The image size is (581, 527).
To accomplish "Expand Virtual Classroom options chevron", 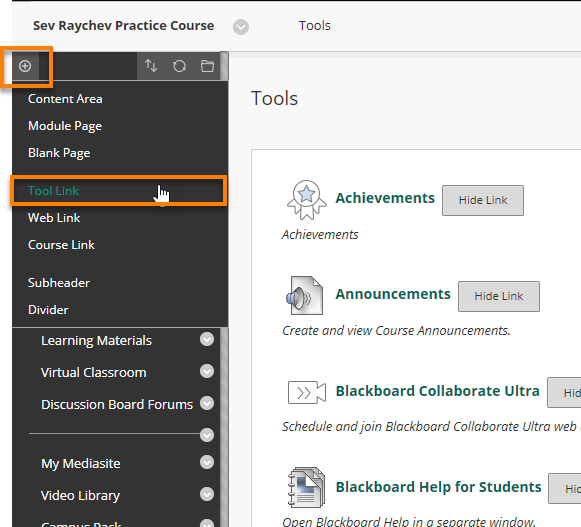I will coord(207,371).
